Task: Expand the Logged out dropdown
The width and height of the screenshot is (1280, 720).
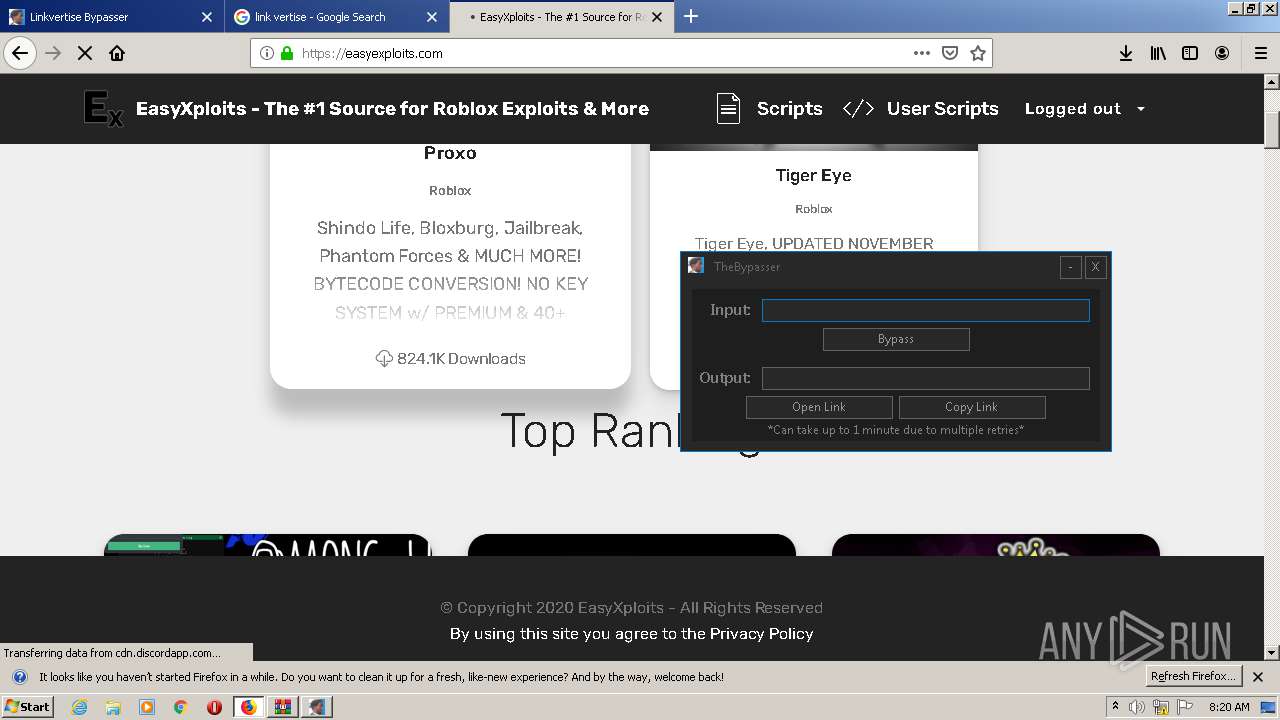Action: (x=1084, y=109)
